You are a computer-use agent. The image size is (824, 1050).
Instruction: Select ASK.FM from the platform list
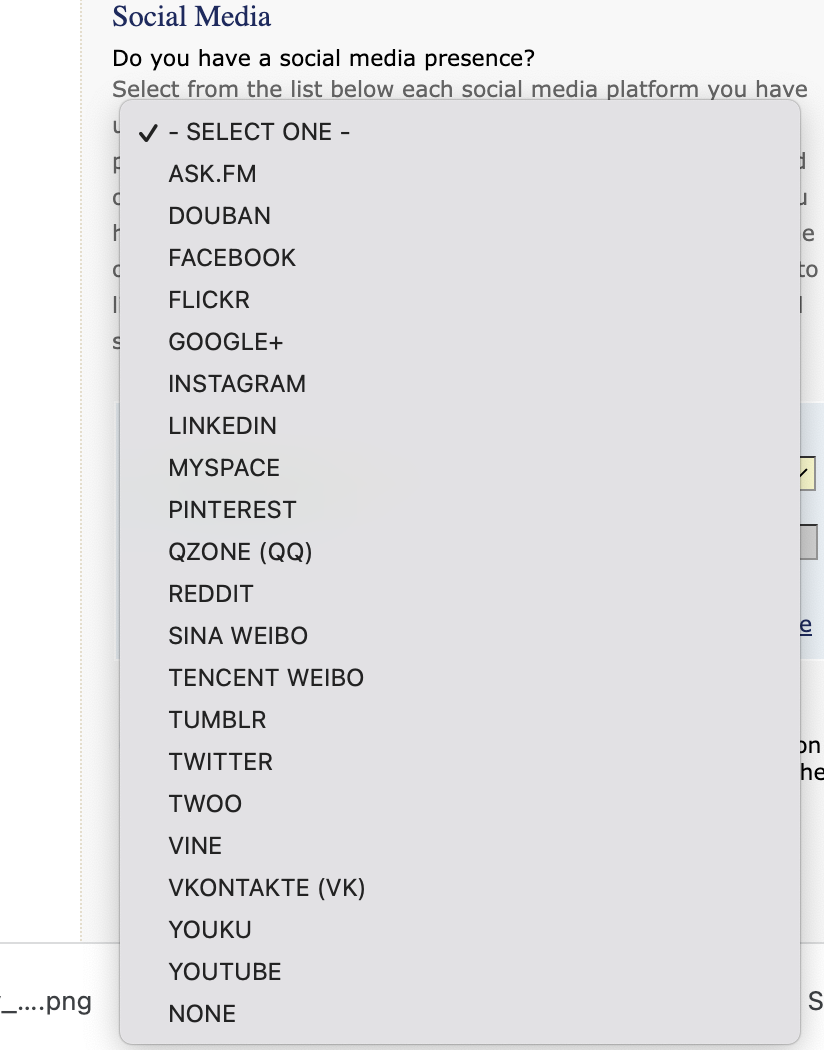(x=212, y=174)
